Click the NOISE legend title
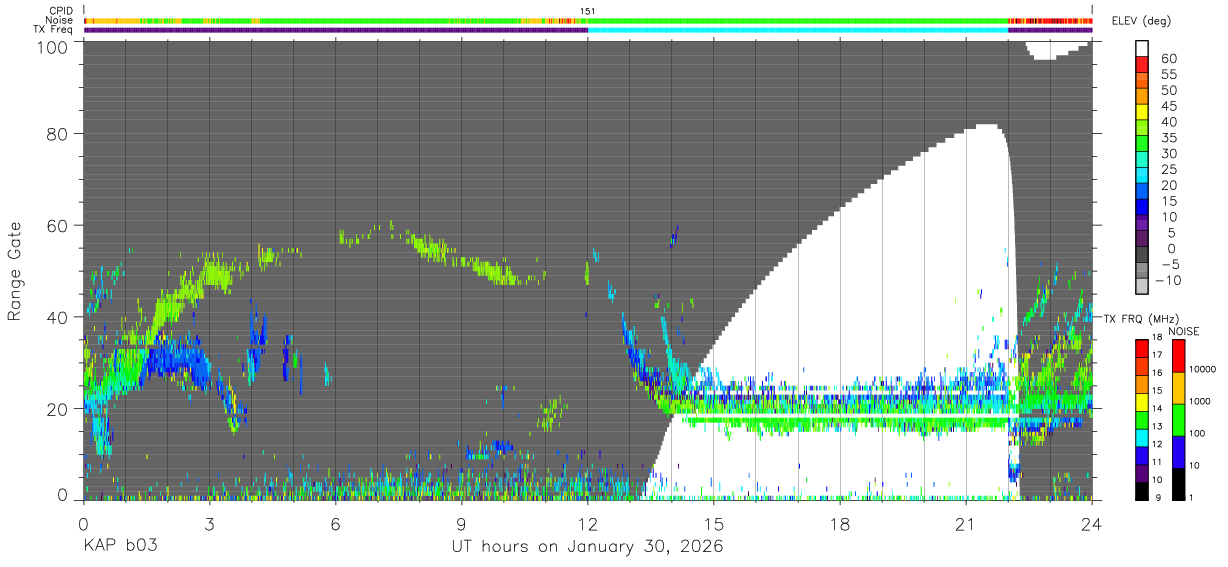Image resolution: width=1228 pixels, height=567 pixels. click(x=1184, y=331)
